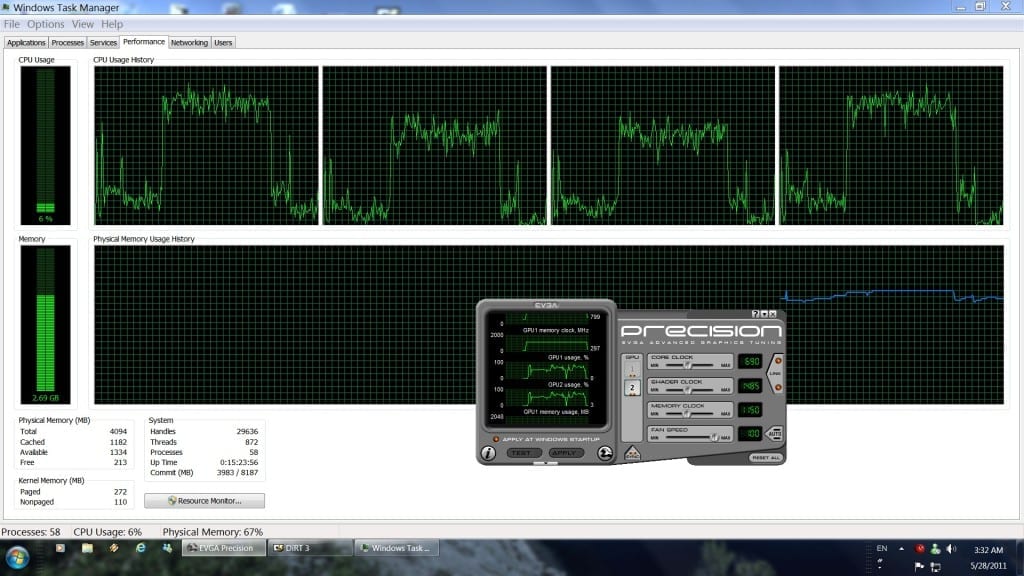Click the Resource Monitor button
The height and width of the screenshot is (576, 1024).
pyautogui.click(x=205, y=499)
